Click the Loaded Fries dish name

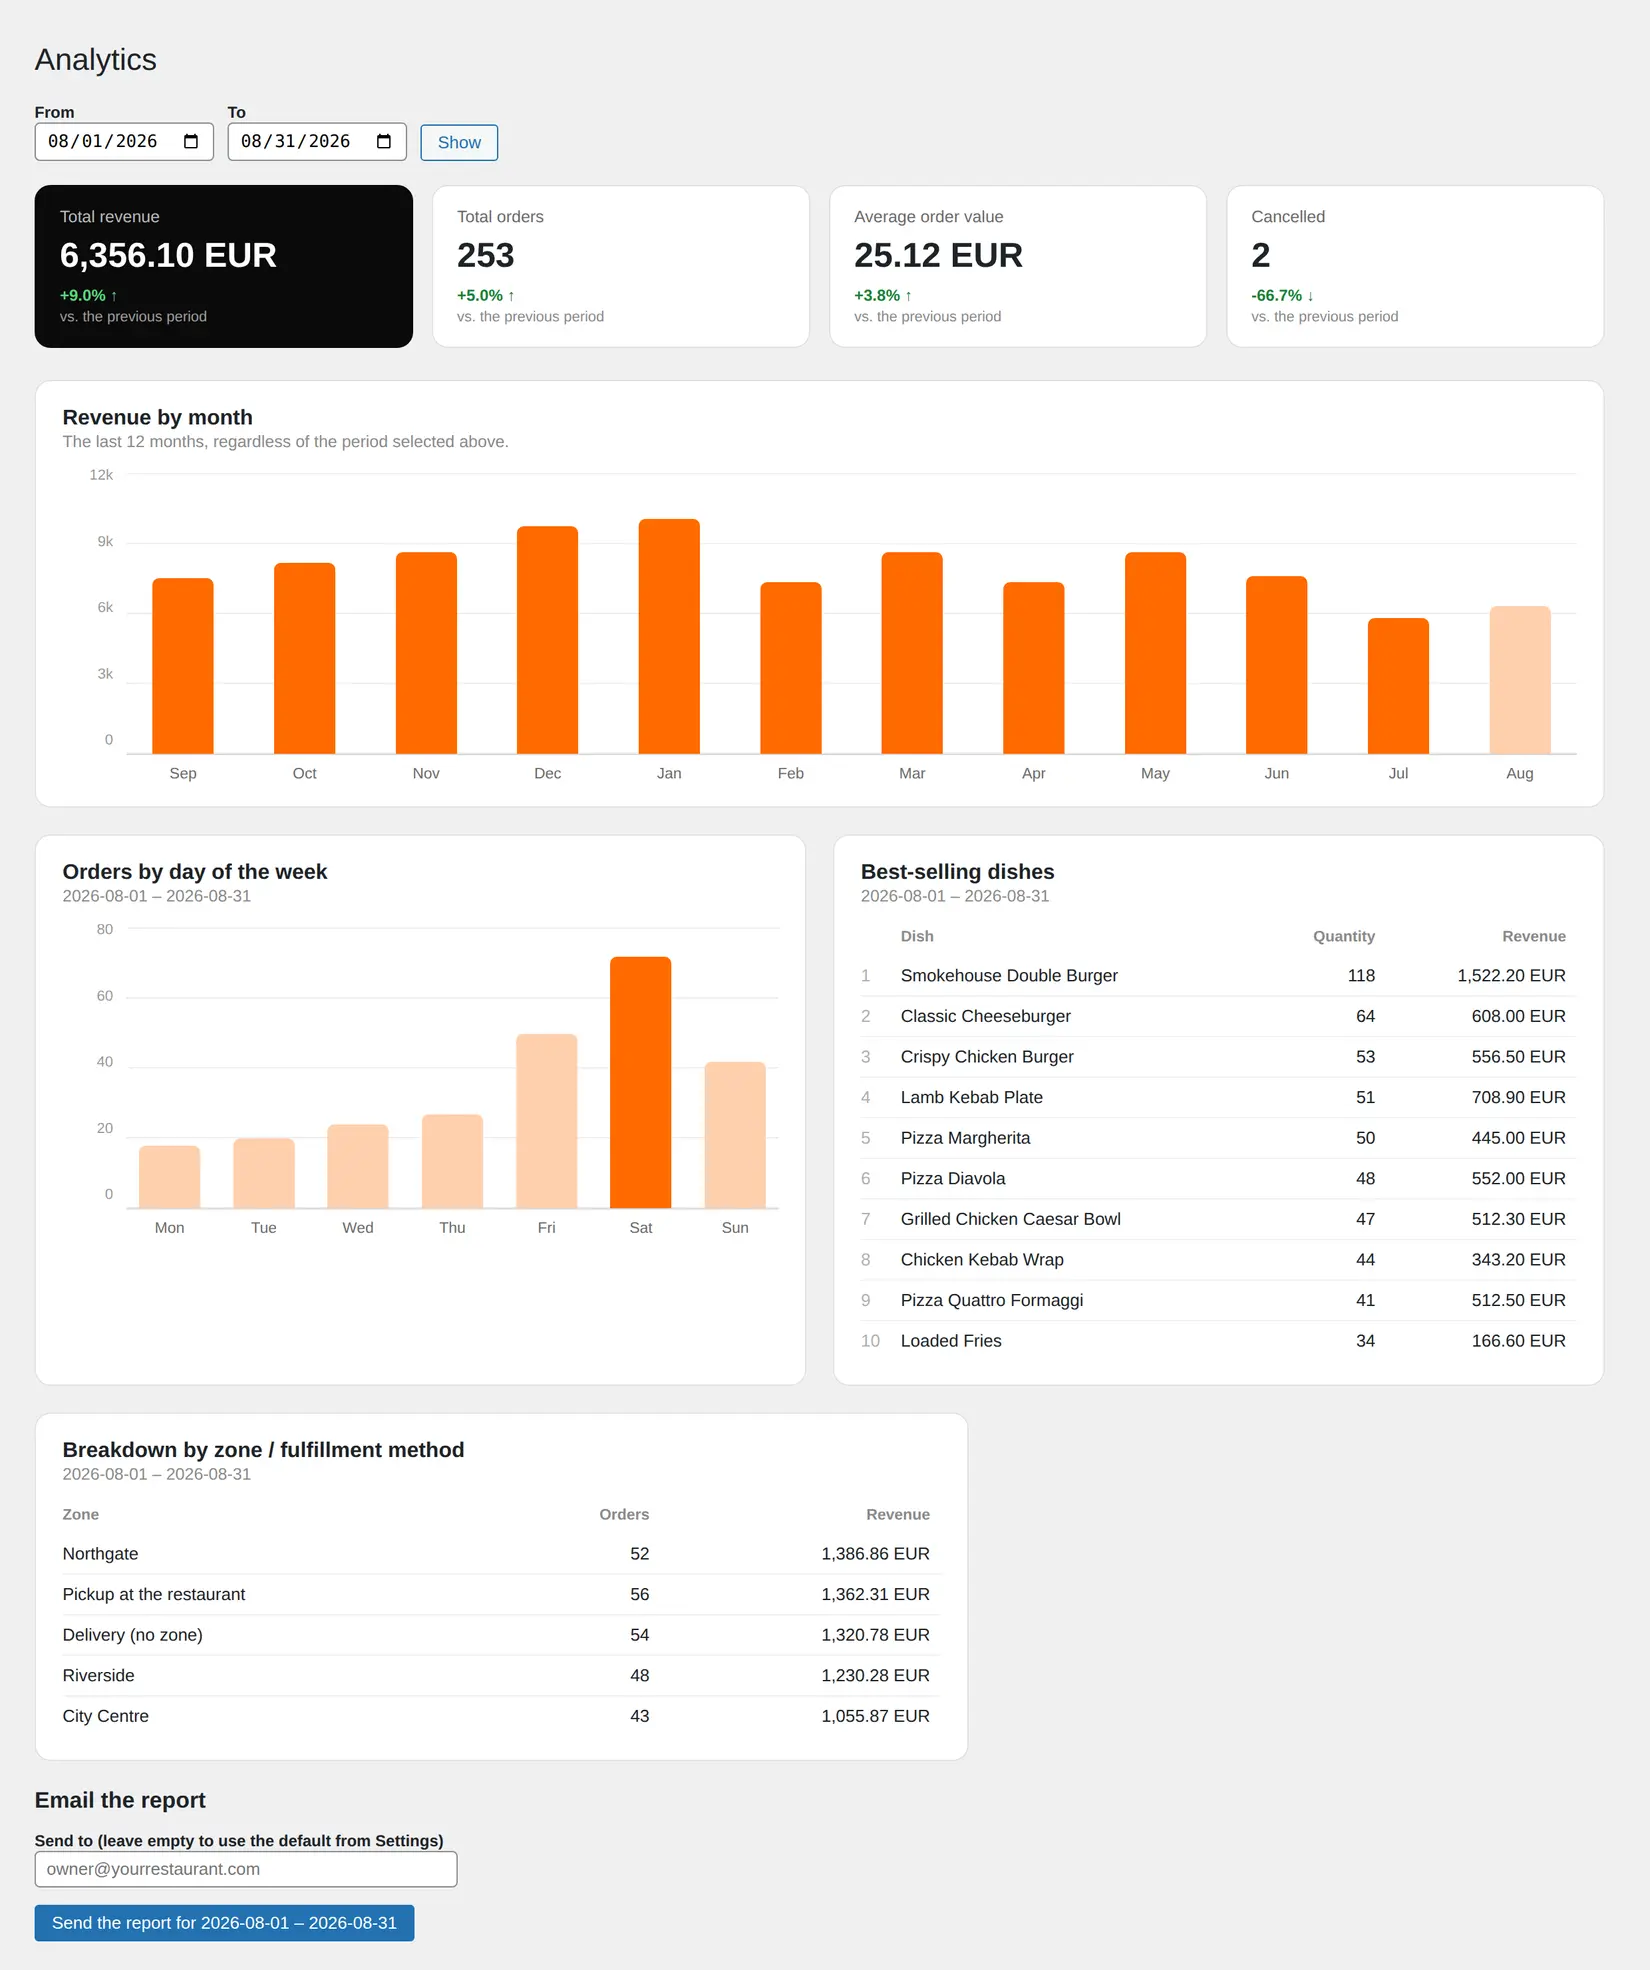950,1341
